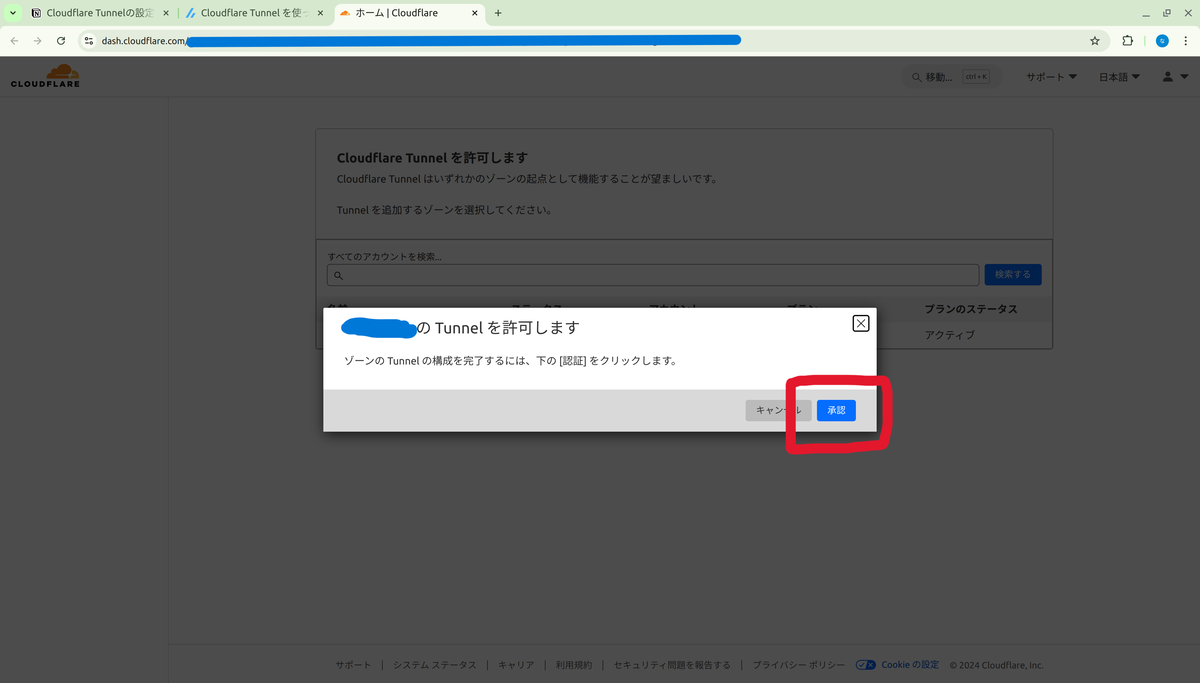Click the プランのステータス column header
Screen dimensions: 1200x683
[x=971, y=309]
